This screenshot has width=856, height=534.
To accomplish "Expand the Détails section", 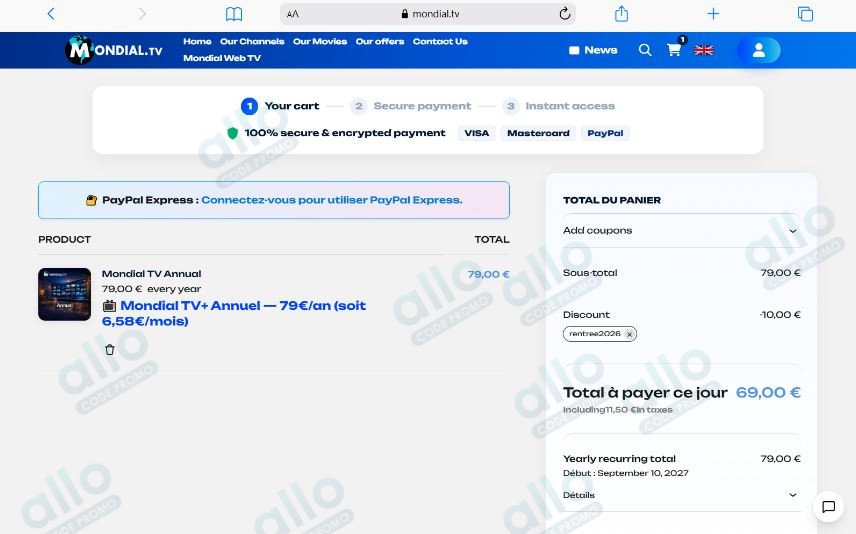I will tap(681, 495).
